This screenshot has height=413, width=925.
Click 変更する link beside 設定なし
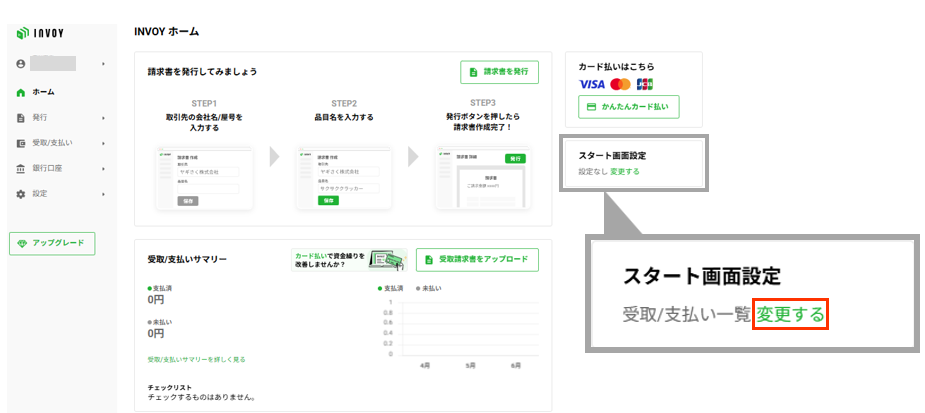pyautogui.click(x=625, y=172)
